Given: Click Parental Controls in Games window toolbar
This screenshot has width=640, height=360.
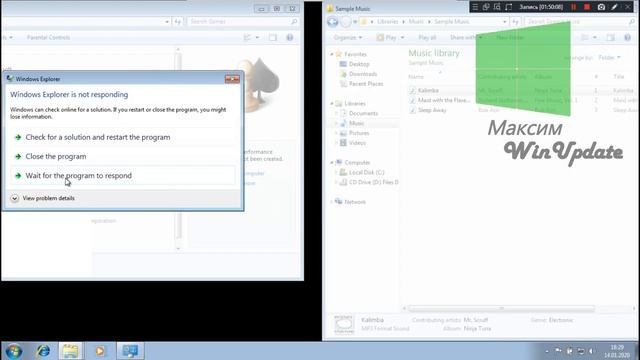Looking at the screenshot, I should click(48, 38).
